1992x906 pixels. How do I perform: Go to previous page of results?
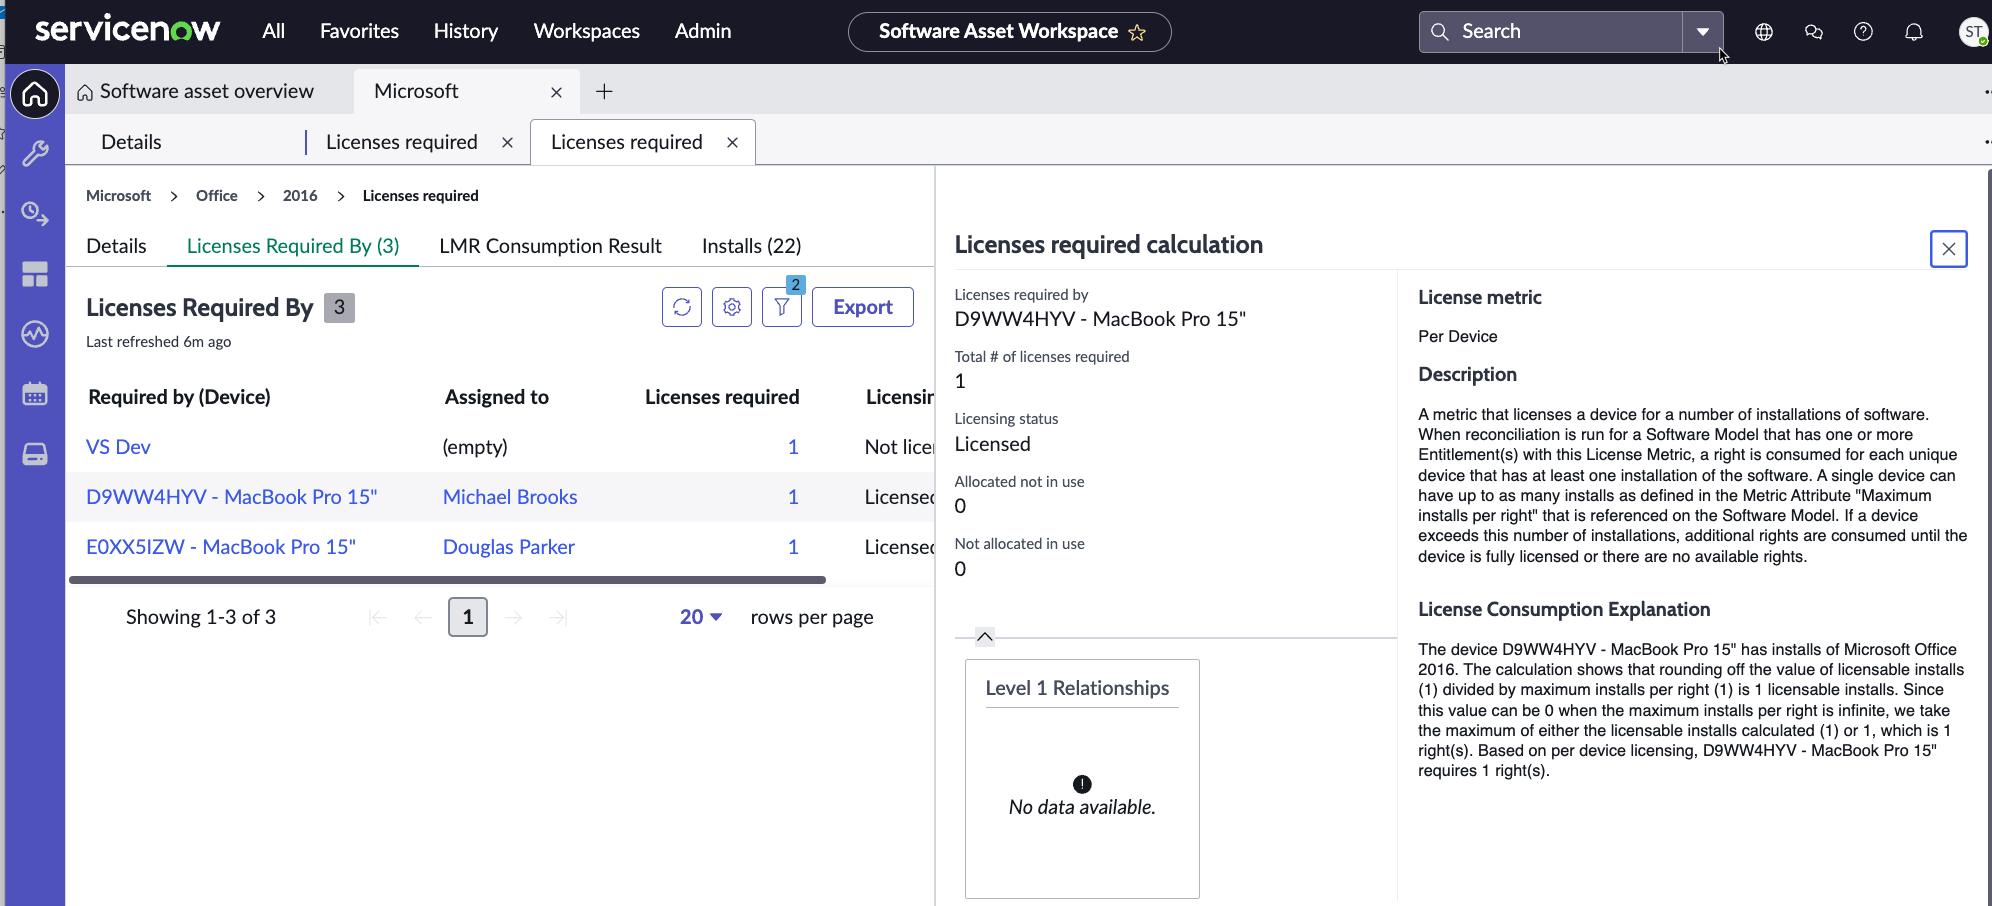423,617
